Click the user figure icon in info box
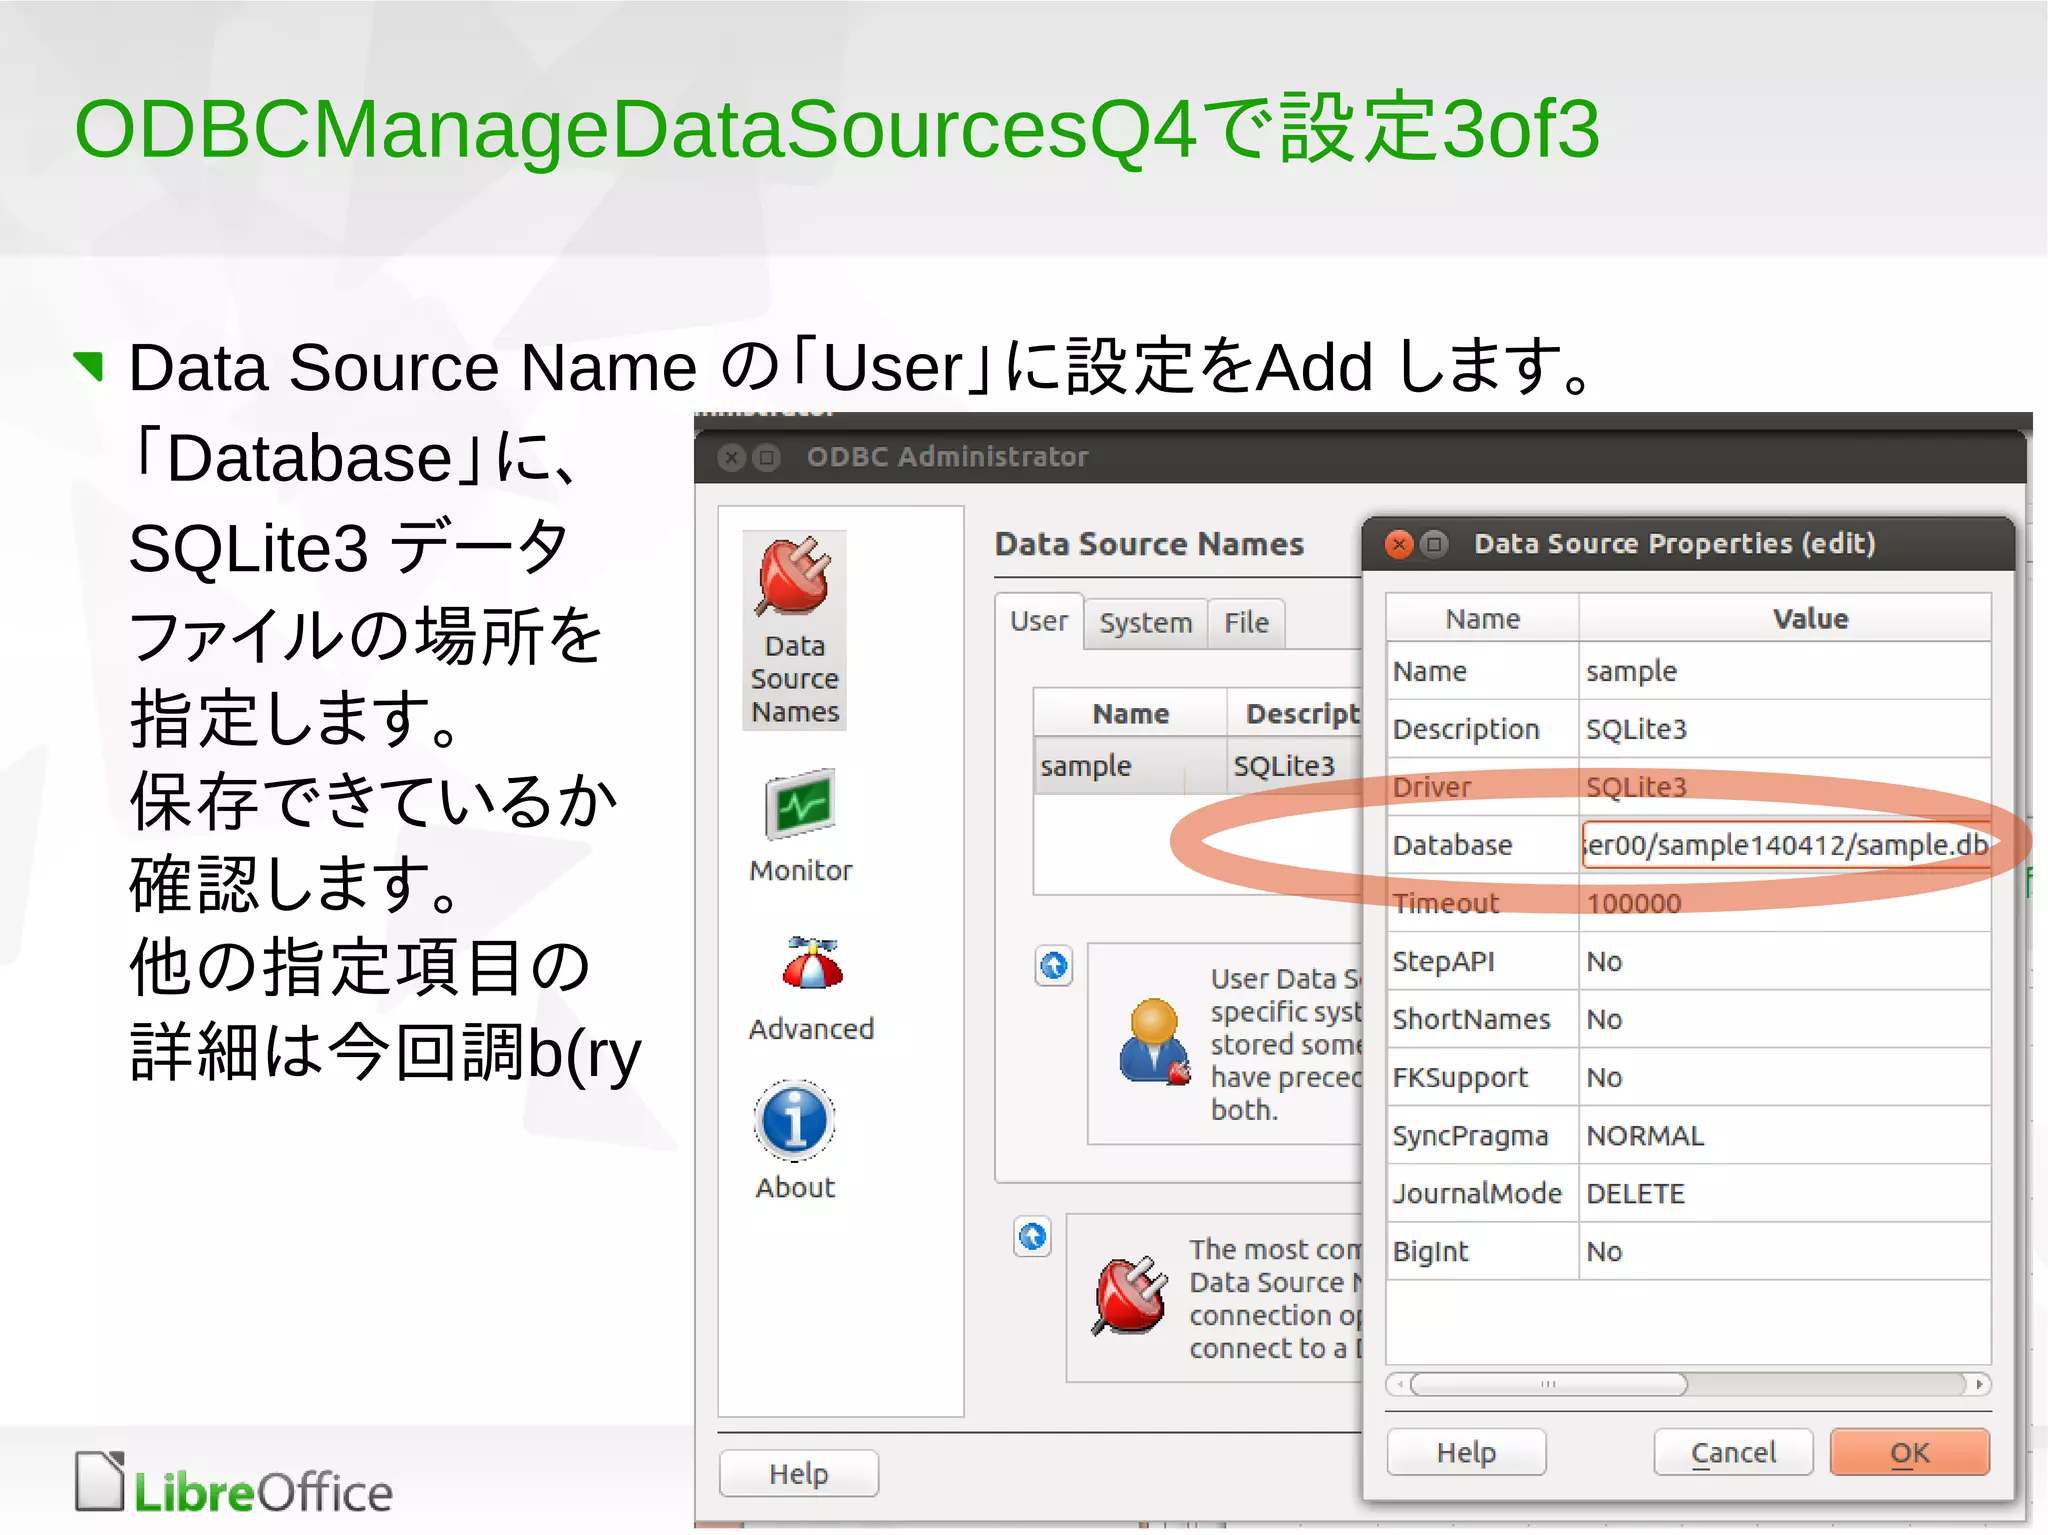 click(x=1154, y=1041)
